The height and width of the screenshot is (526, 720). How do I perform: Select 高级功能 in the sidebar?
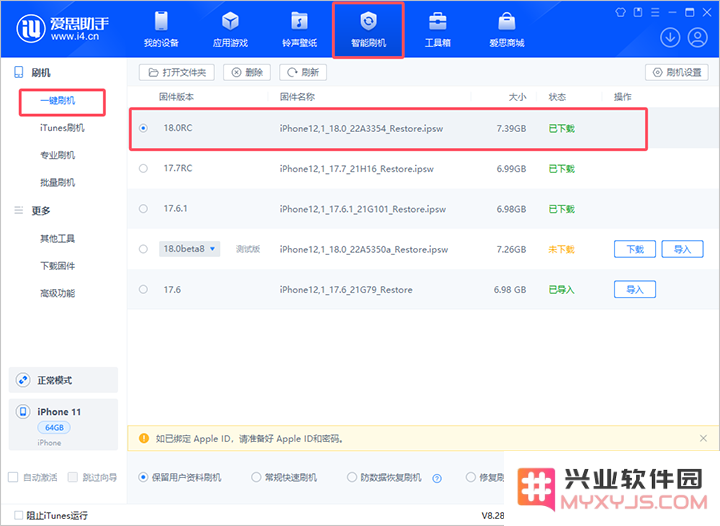tap(57, 294)
